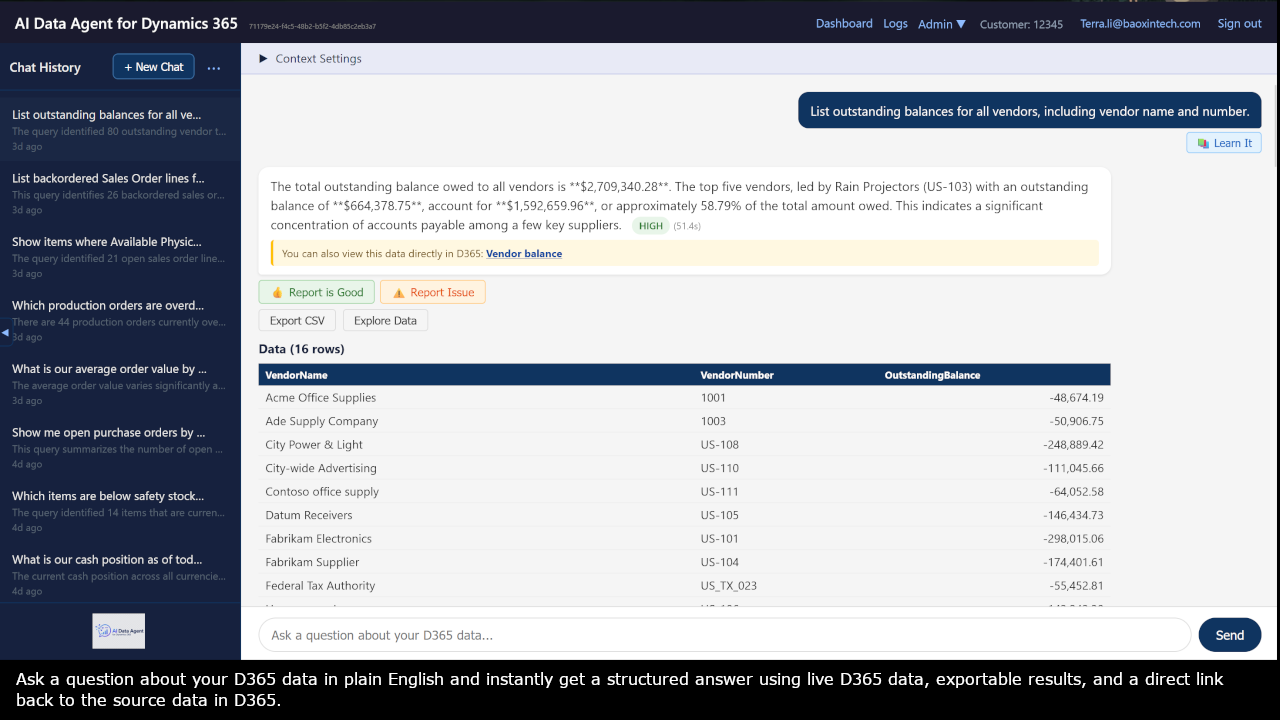Select the 'Federal Tax Authority' cell

[320, 586]
